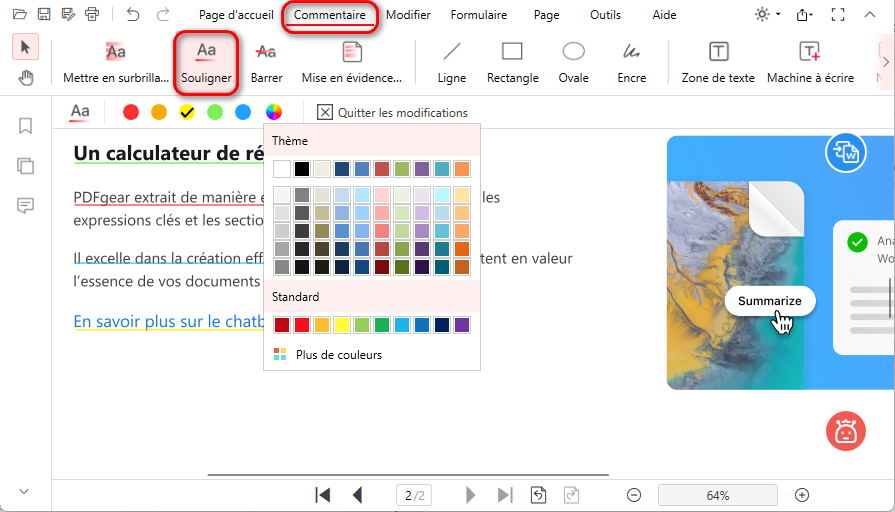895x512 pixels.
Task: Redo the last undone action
Action: pos(163,14)
